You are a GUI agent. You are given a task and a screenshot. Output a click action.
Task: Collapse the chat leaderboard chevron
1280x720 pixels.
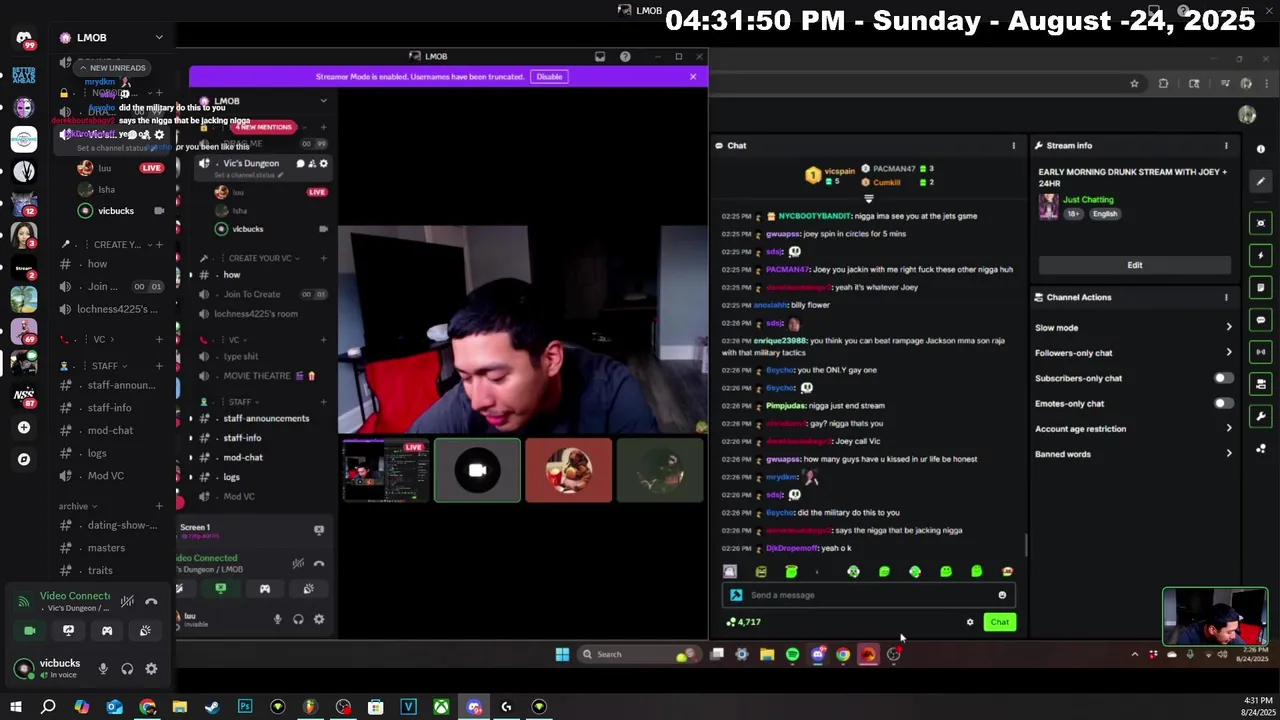point(868,199)
